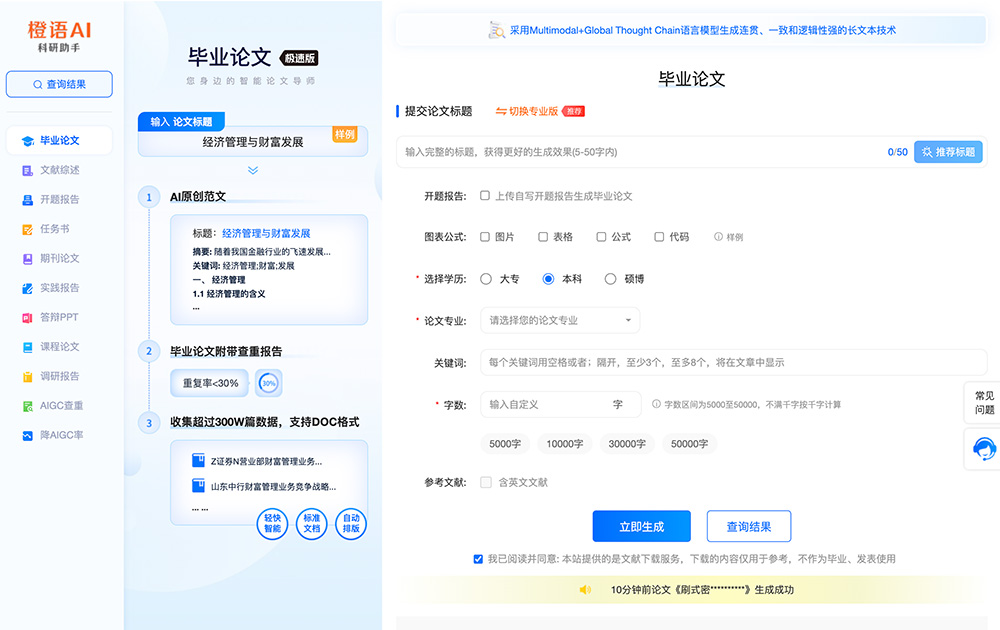This screenshot has width=1000, height=630.
Task: Choose the 50000字 word count preset
Action: coord(689,444)
